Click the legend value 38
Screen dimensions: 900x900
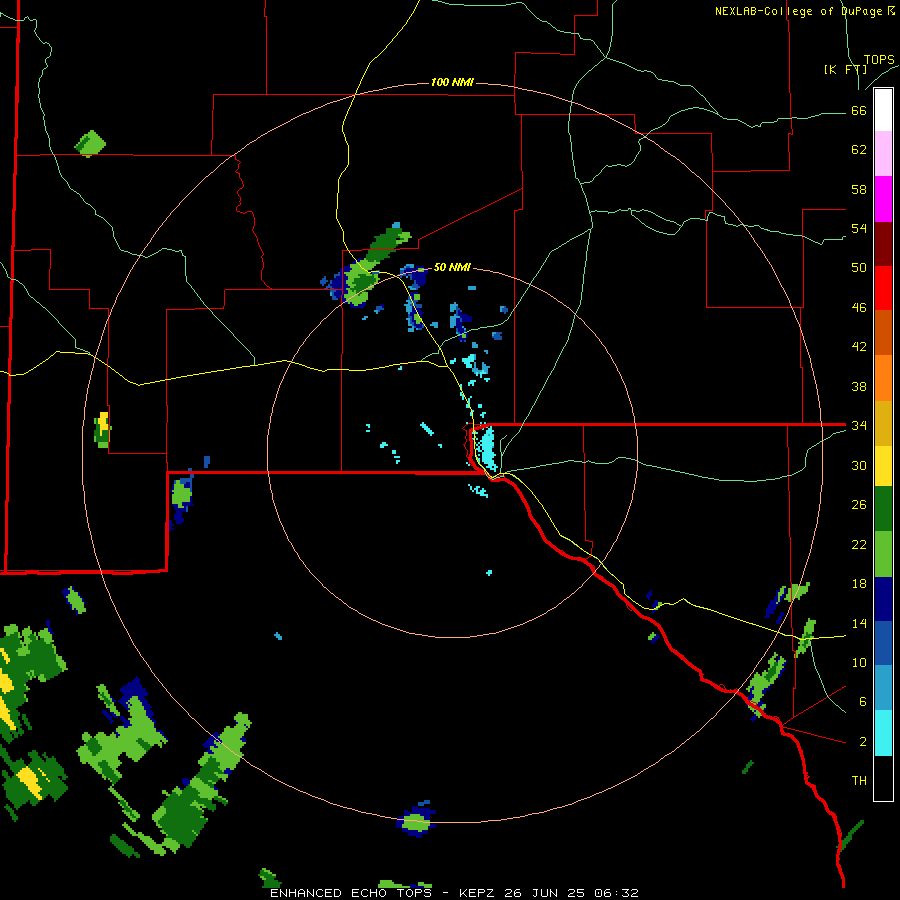859,386
